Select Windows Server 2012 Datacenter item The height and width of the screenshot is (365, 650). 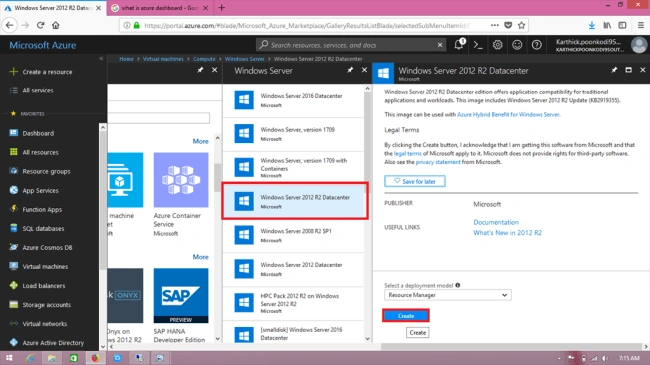point(293,269)
